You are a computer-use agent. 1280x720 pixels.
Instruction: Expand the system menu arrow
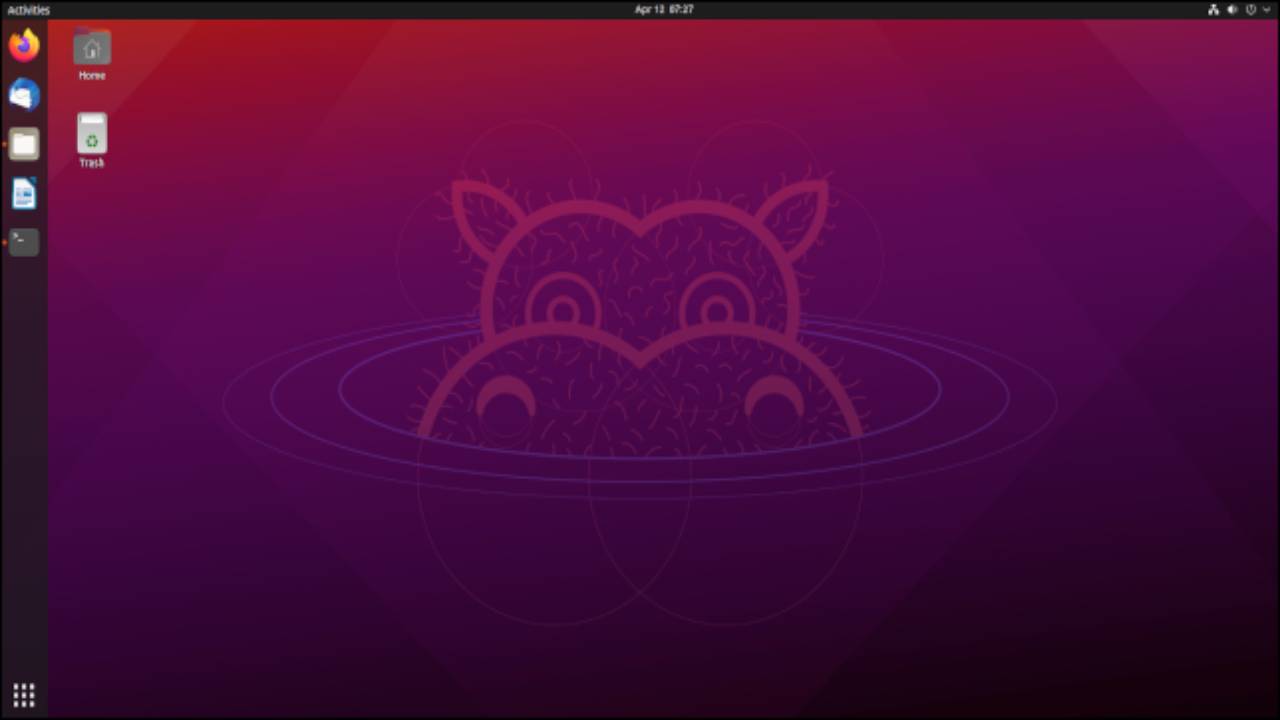[1267, 9]
